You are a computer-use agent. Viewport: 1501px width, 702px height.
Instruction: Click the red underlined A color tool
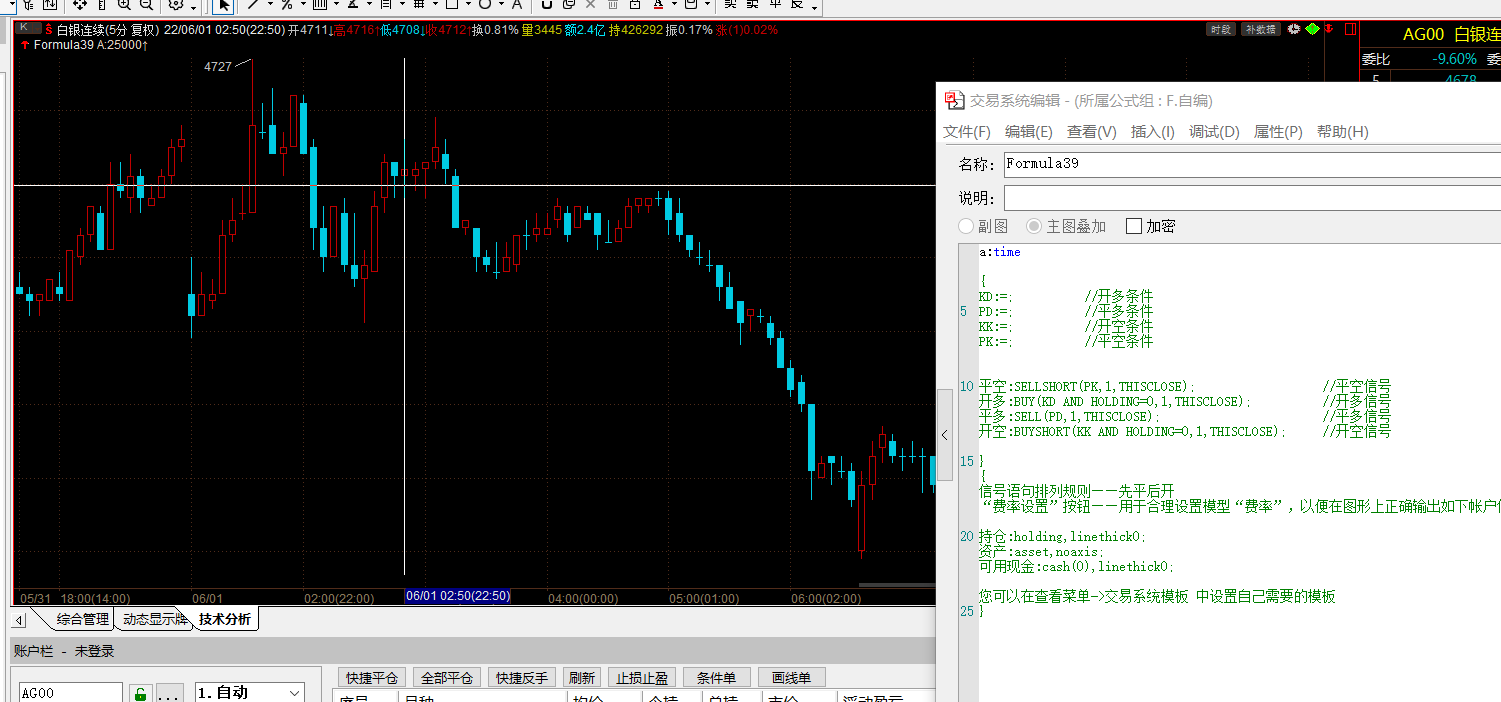tap(659, 5)
